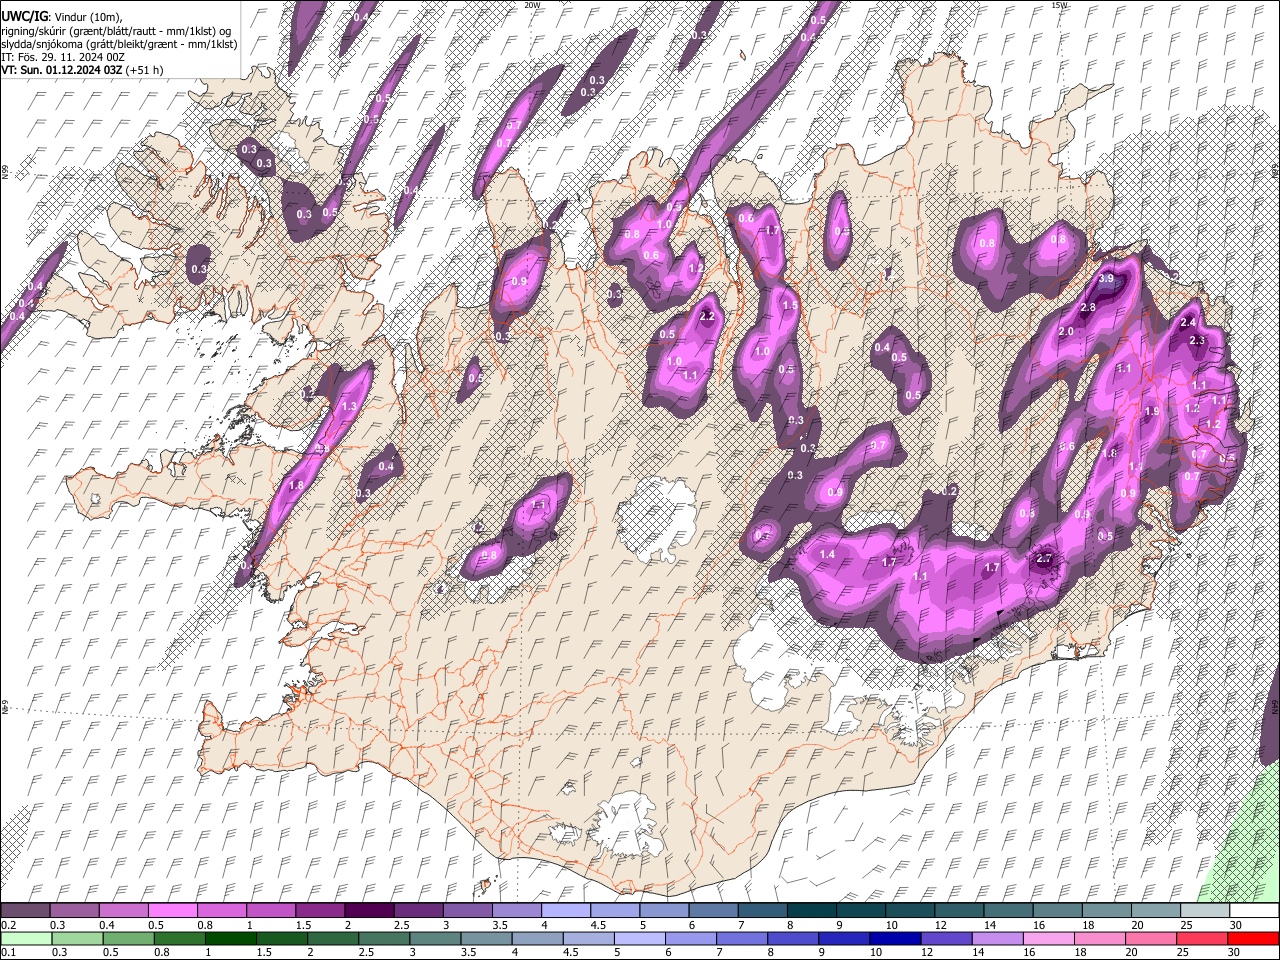The height and width of the screenshot is (960, 1280).
Task: Click the "IT: Fös. 29. 11. 2024 00Z" initial time
Action: click(63, 57)
